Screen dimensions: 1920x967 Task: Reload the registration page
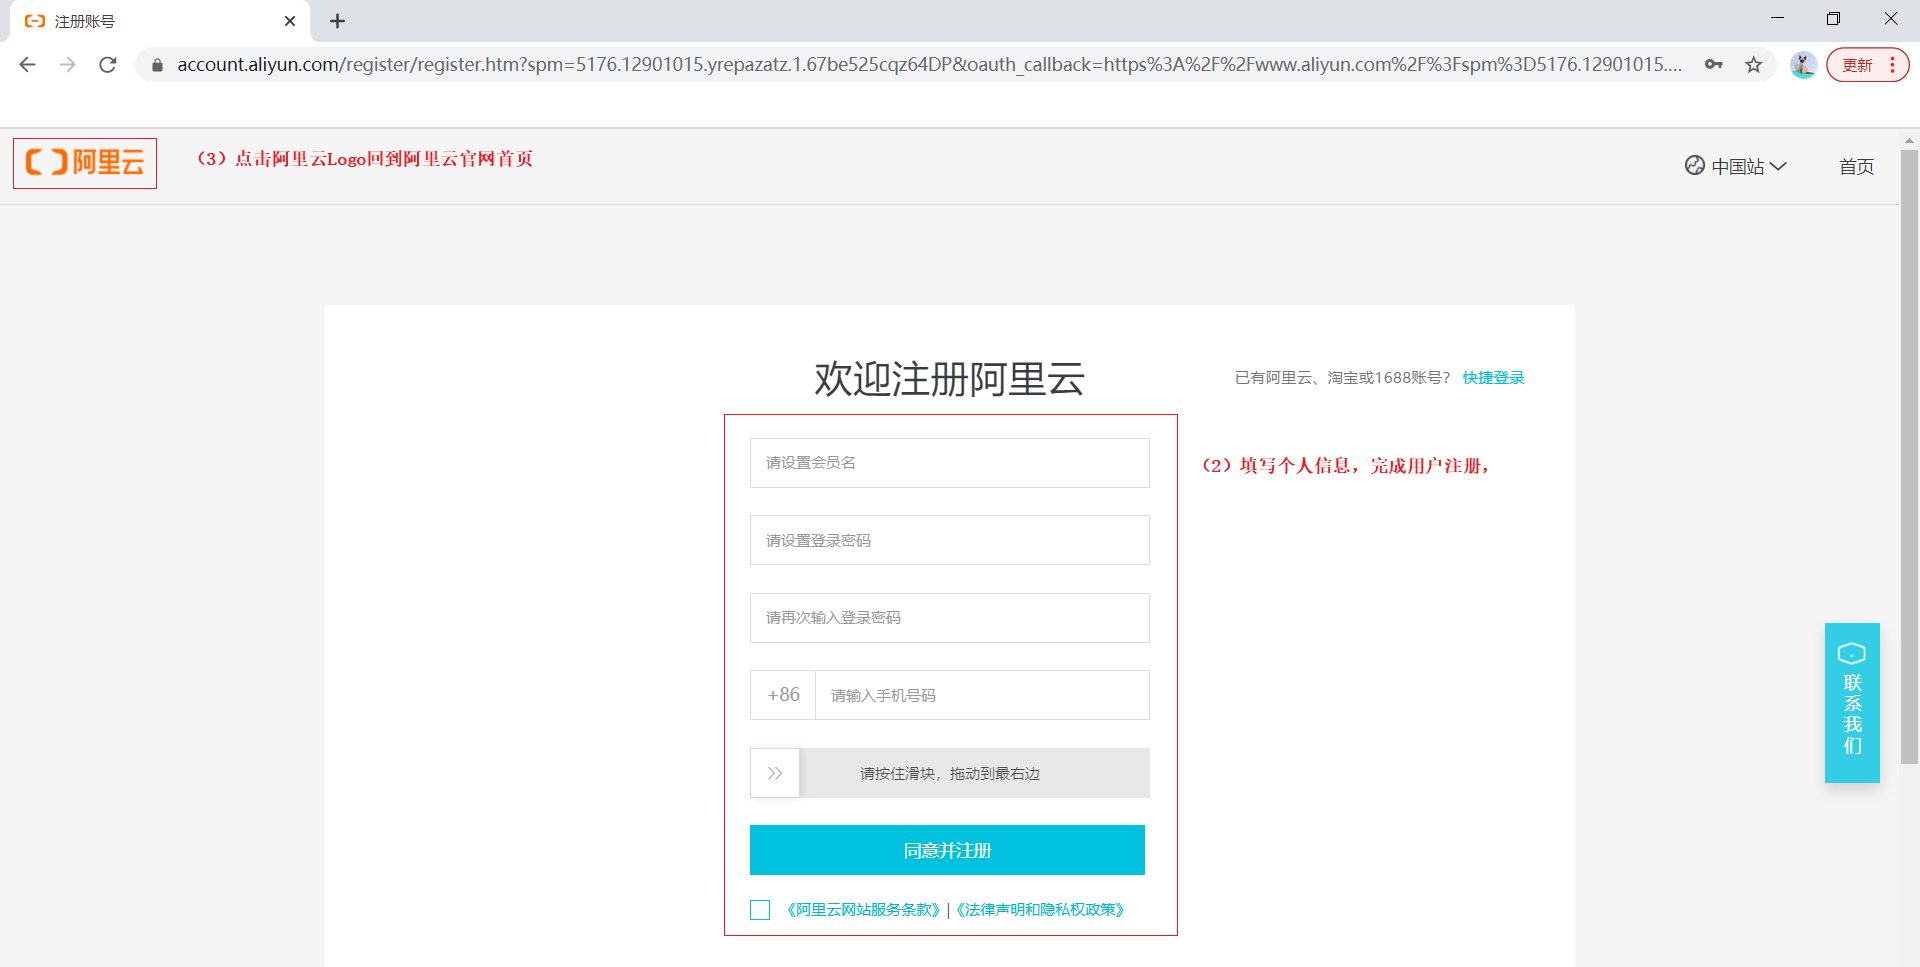tap(108, 65)
